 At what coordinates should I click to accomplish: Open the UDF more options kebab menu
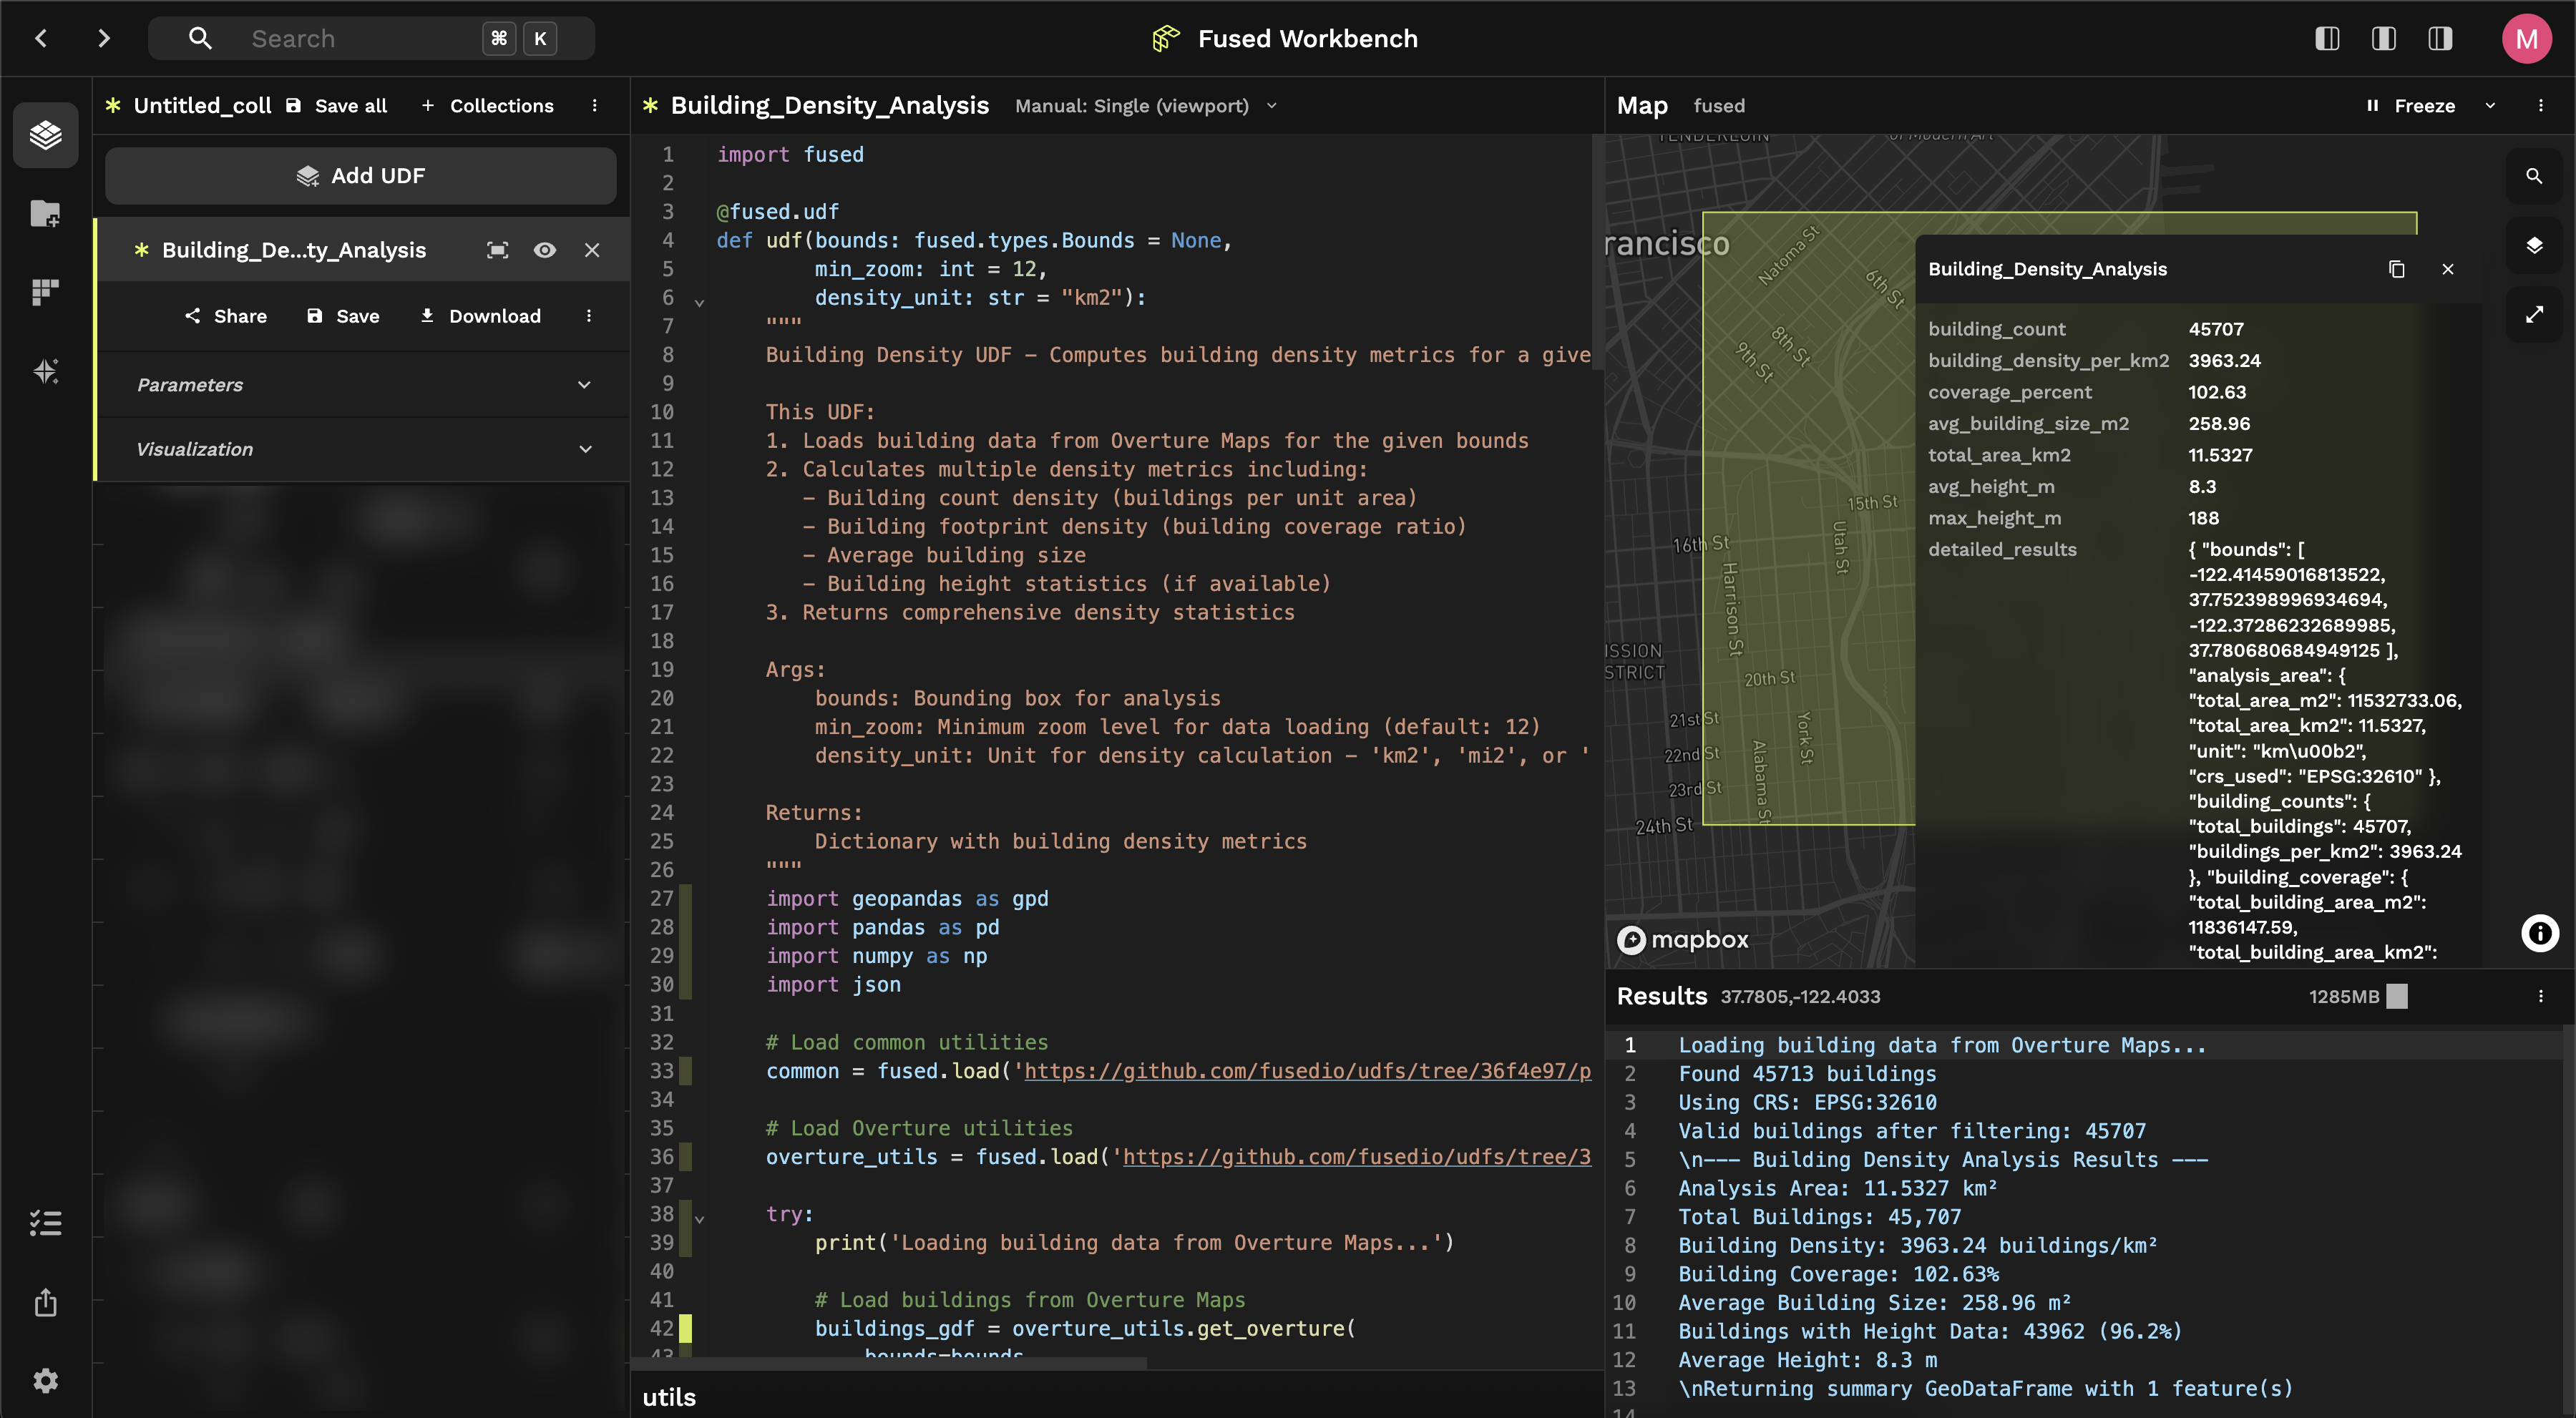pyautogui.click(x=589, y=316)
